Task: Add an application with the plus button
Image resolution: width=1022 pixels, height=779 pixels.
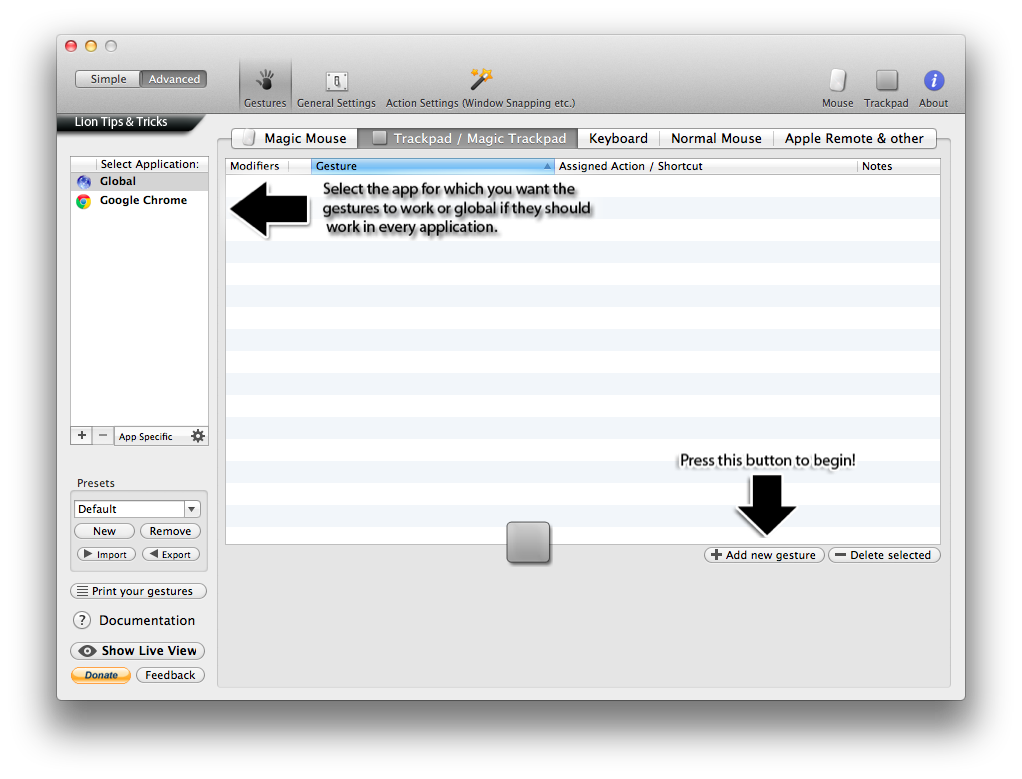Action: pos(82,436)
